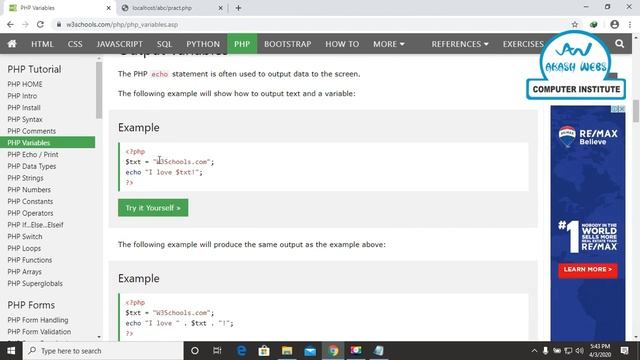Open PHP Echo / Print in sidebar
The height and width of the screenshot is (360, 640).
(33, 155)
